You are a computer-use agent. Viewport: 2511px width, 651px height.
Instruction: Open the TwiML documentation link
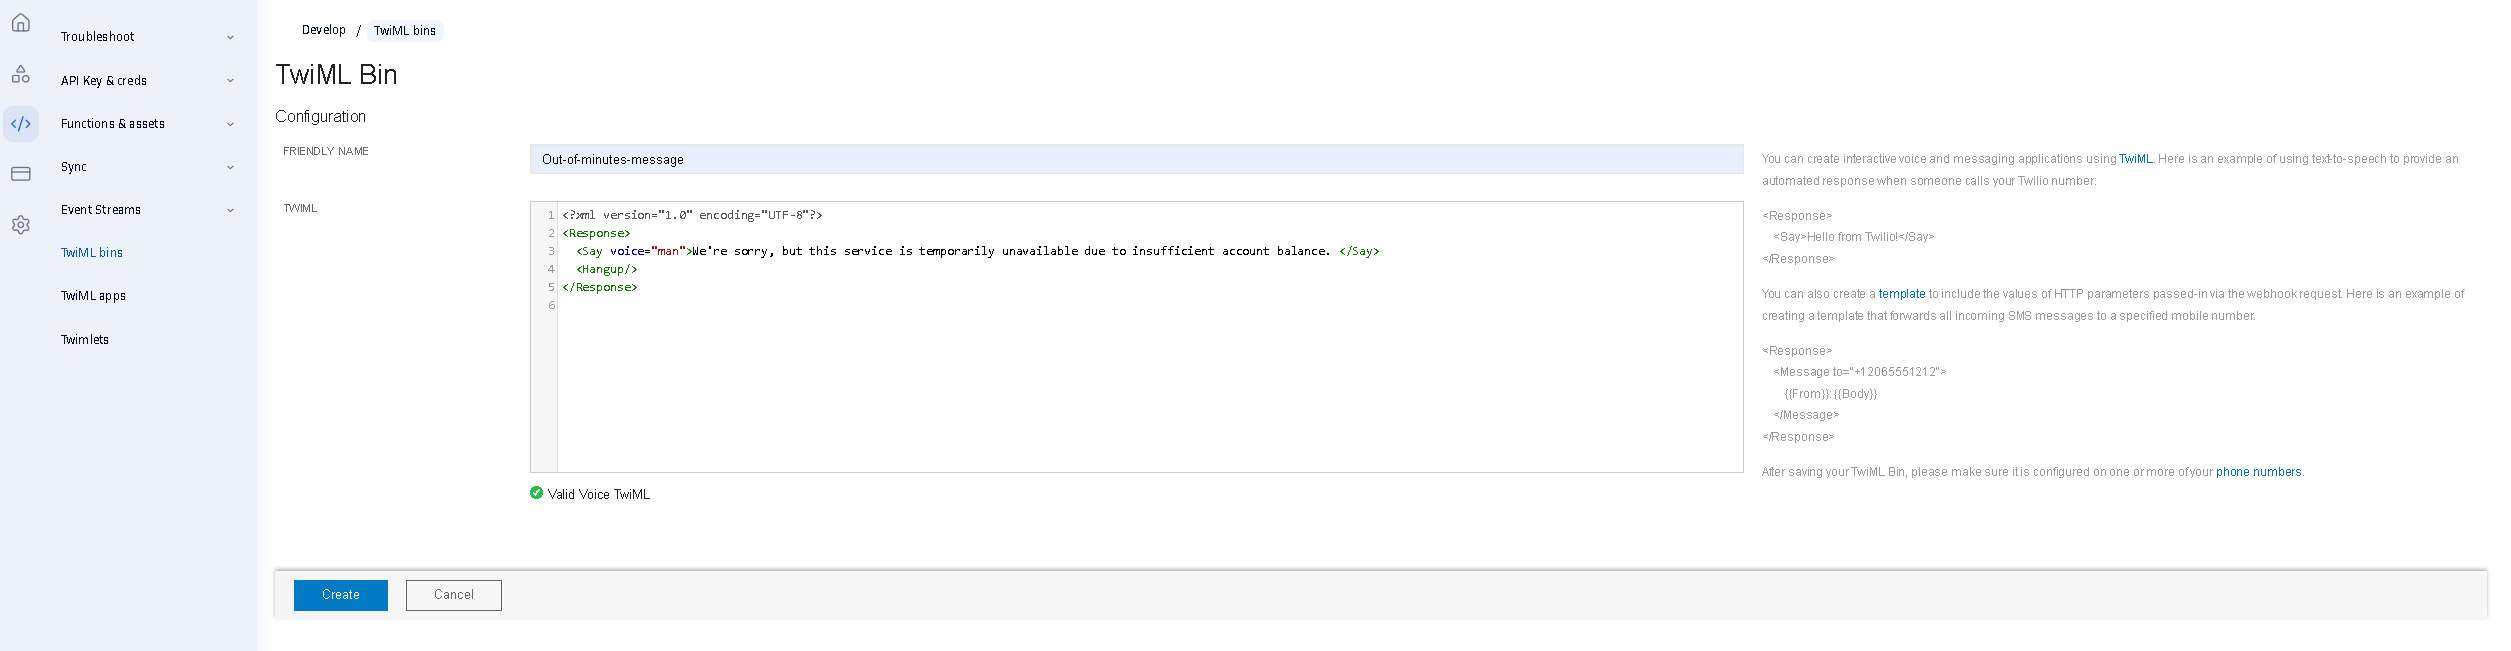point(2135,159)
